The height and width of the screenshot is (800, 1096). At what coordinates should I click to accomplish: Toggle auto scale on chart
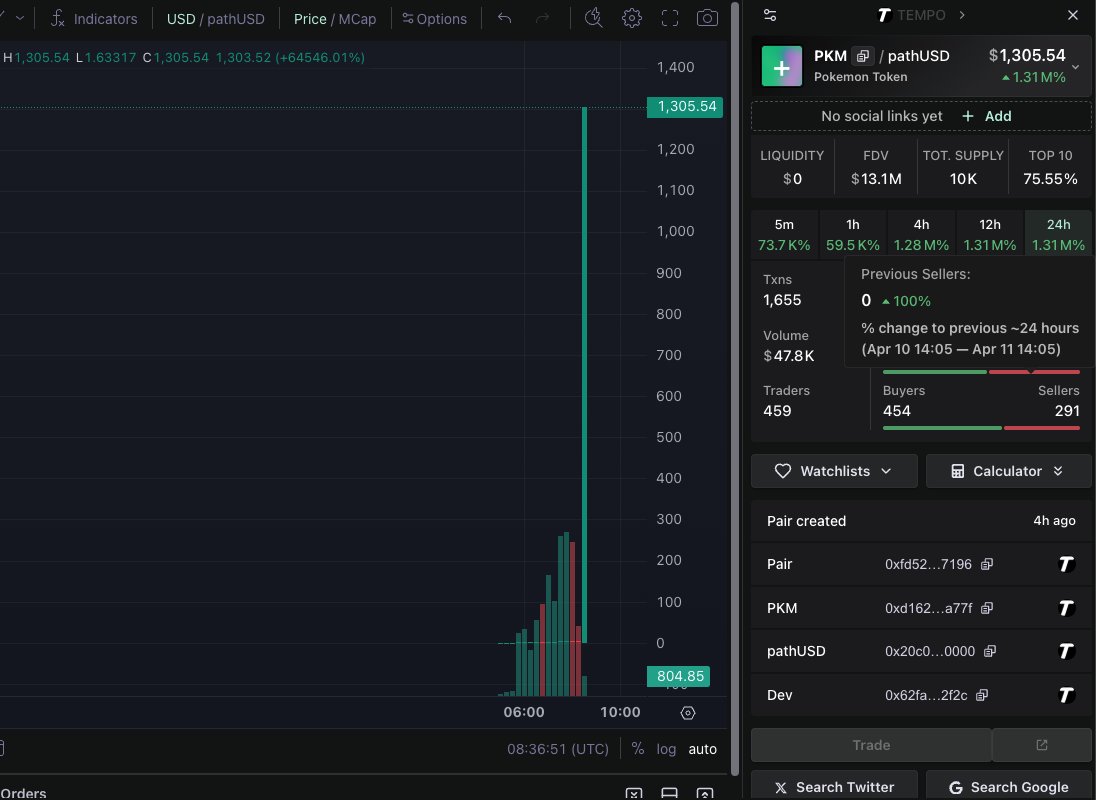(702, 749)
